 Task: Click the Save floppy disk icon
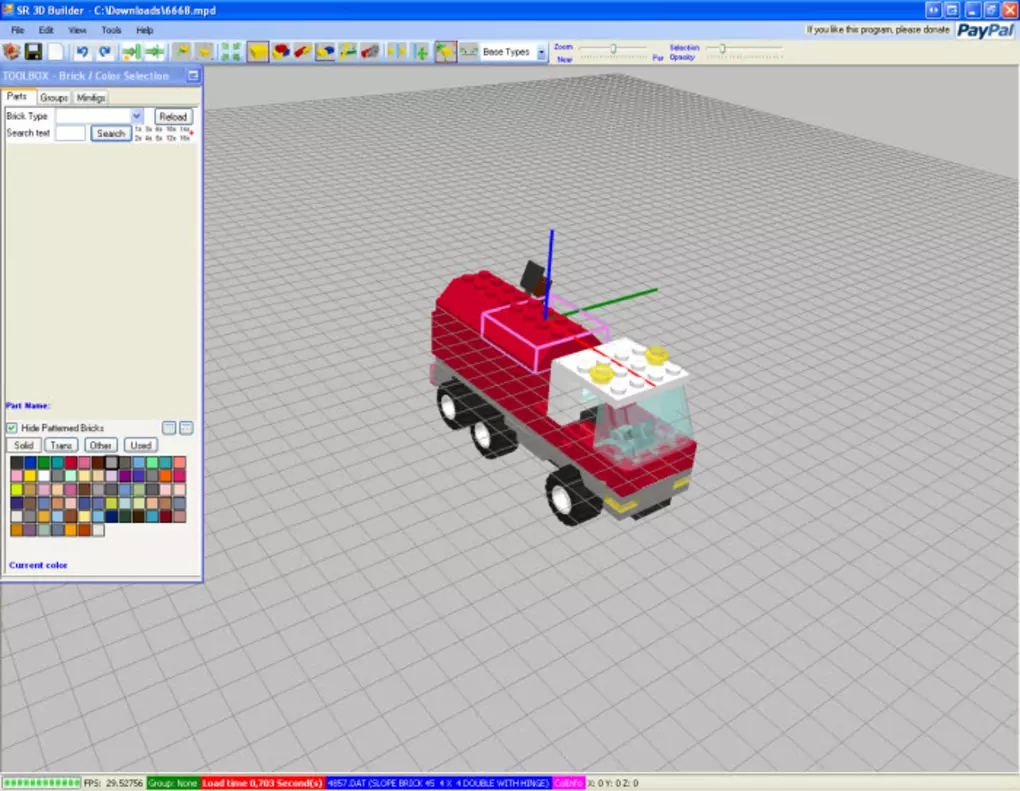[x=34, y=52]
